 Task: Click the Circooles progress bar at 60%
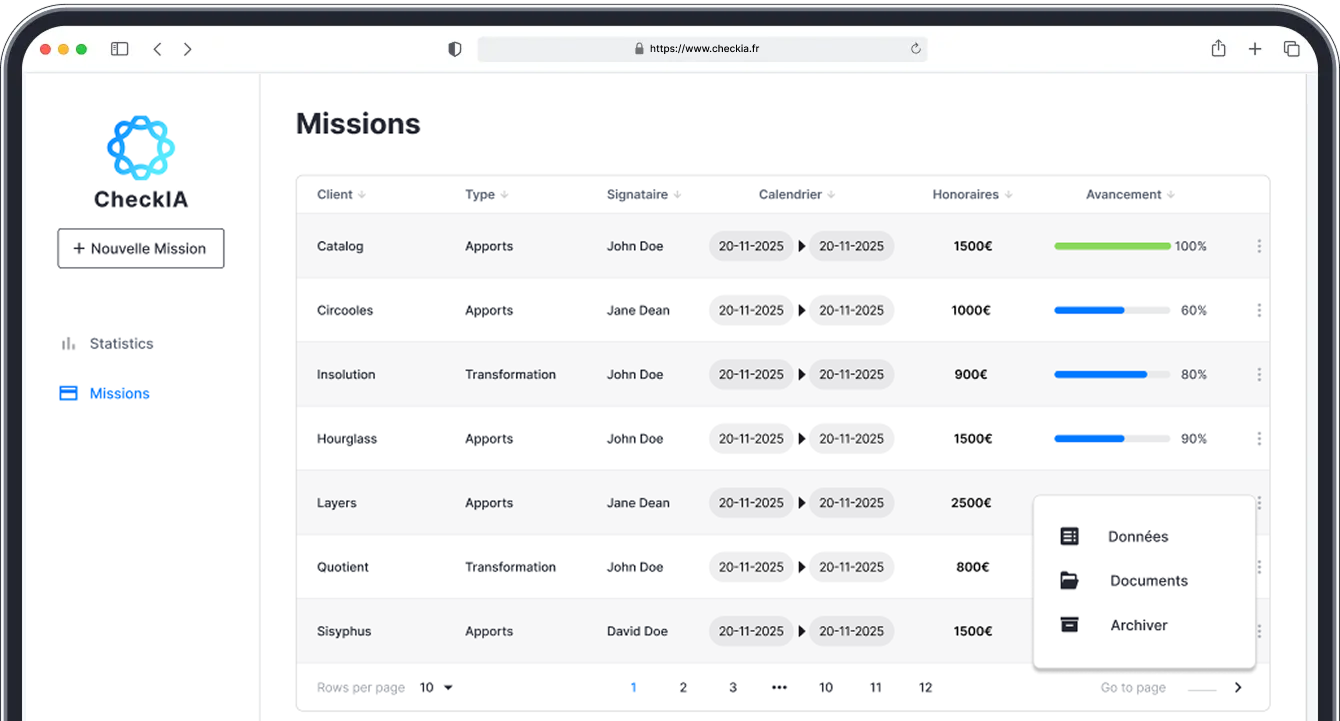tap(1111, 311)
